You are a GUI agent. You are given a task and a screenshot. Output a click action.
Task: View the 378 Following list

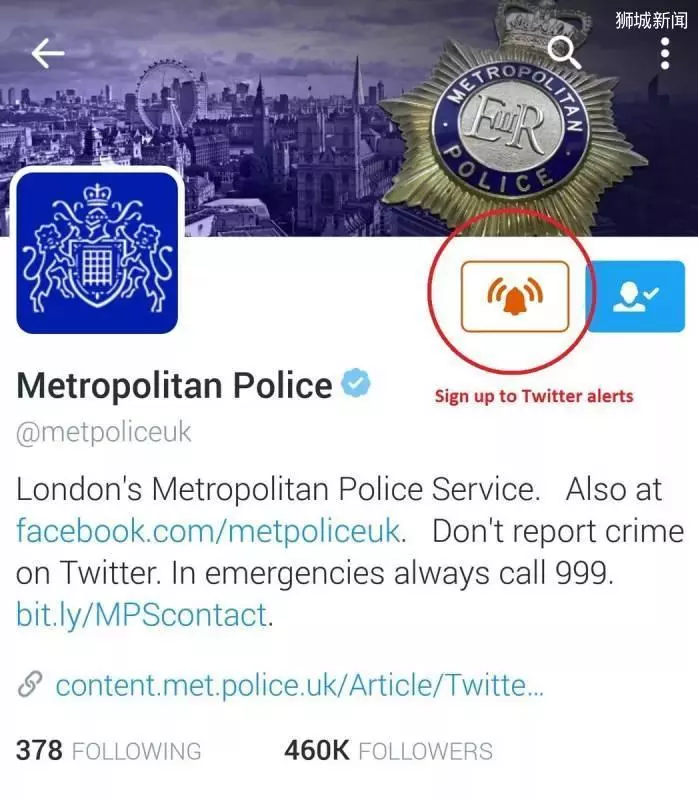point(109,751)
